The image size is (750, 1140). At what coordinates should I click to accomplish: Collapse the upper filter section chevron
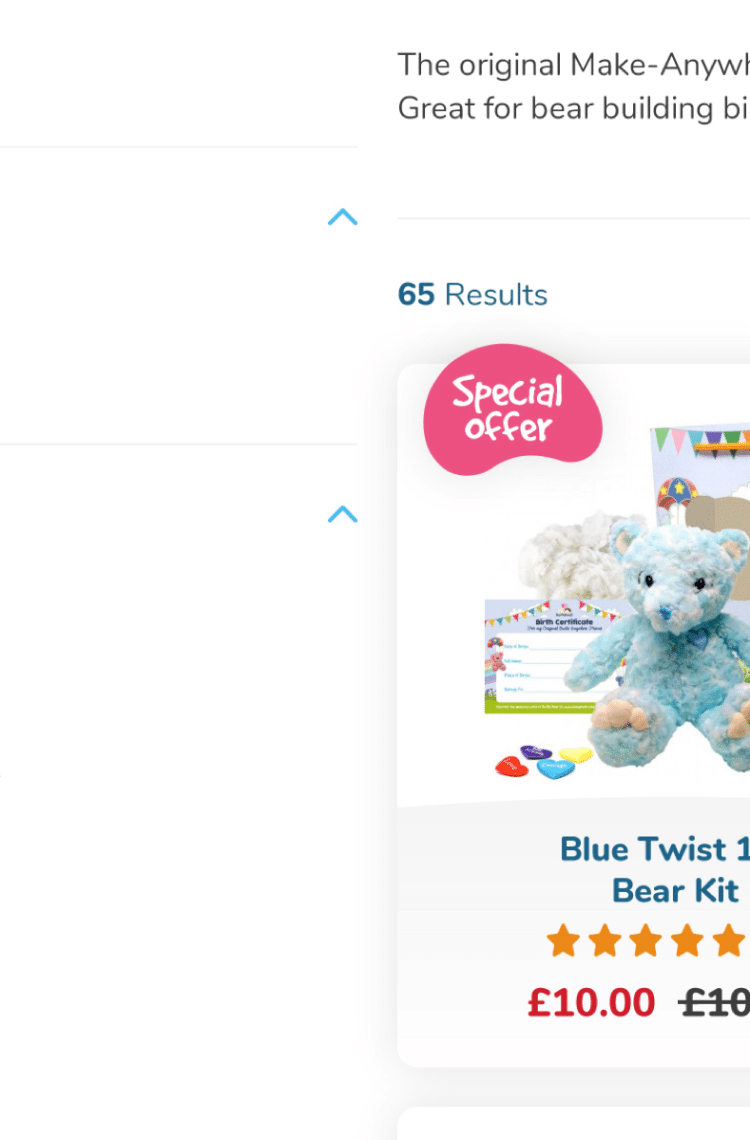coord(342,217)
